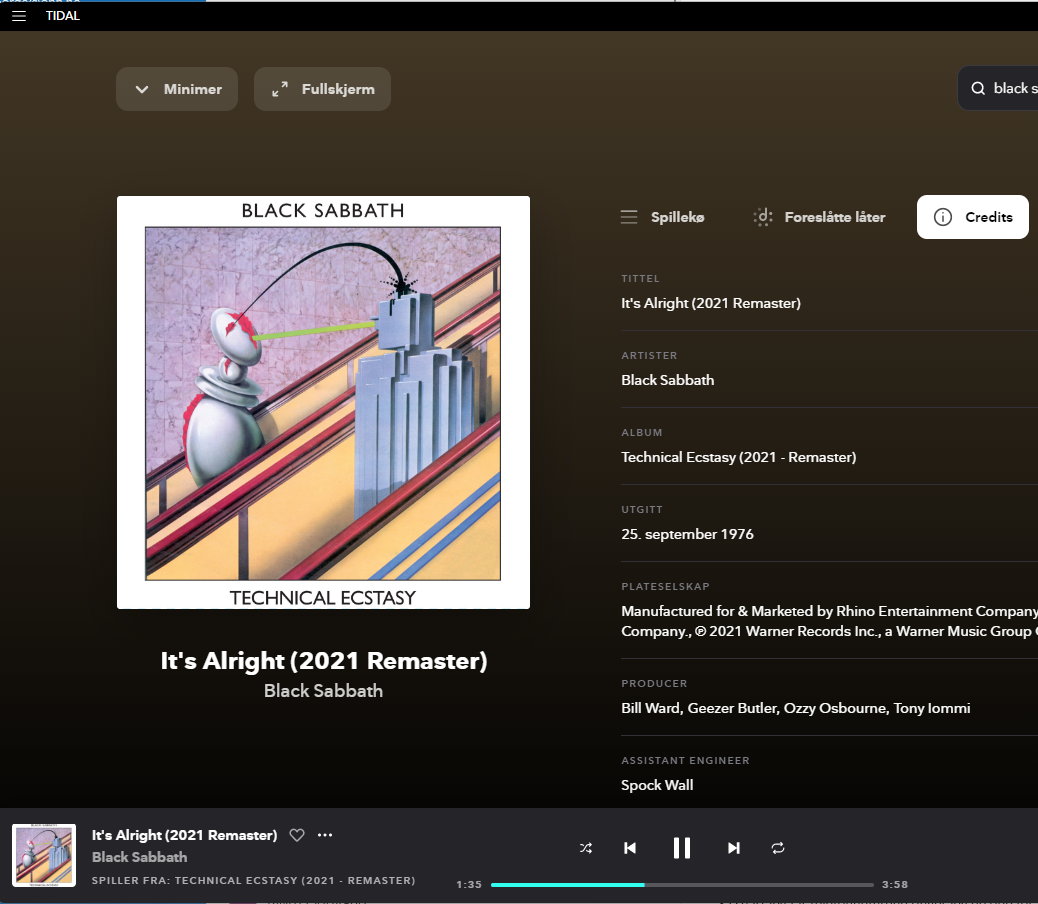This screenshot has height=904, width=1038.
Task: Enter fullscreen with the Fullskjerm button
Action: pyautogui.click(x=322, y=89)
